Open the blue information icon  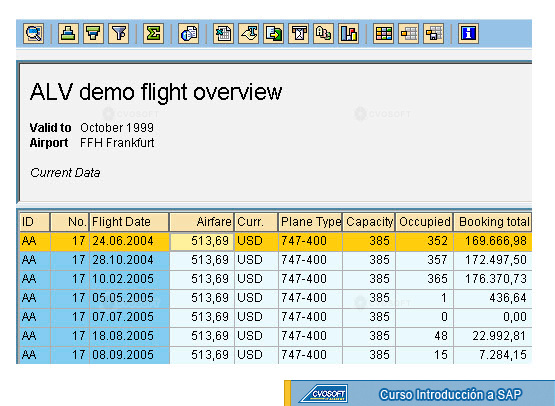click(x=468, y=34)
